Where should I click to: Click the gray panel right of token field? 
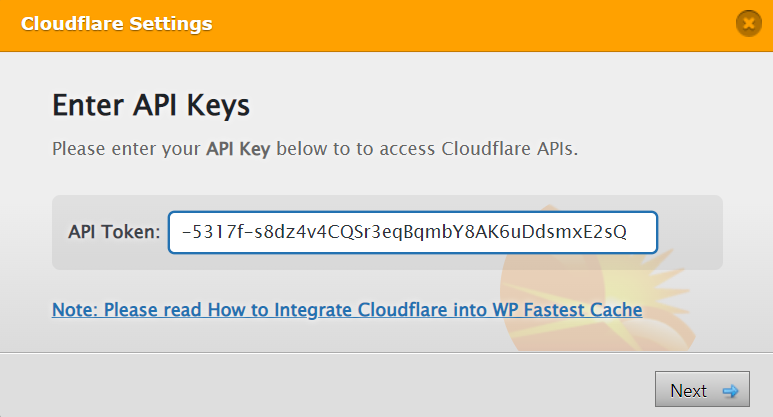click(690, 232)
